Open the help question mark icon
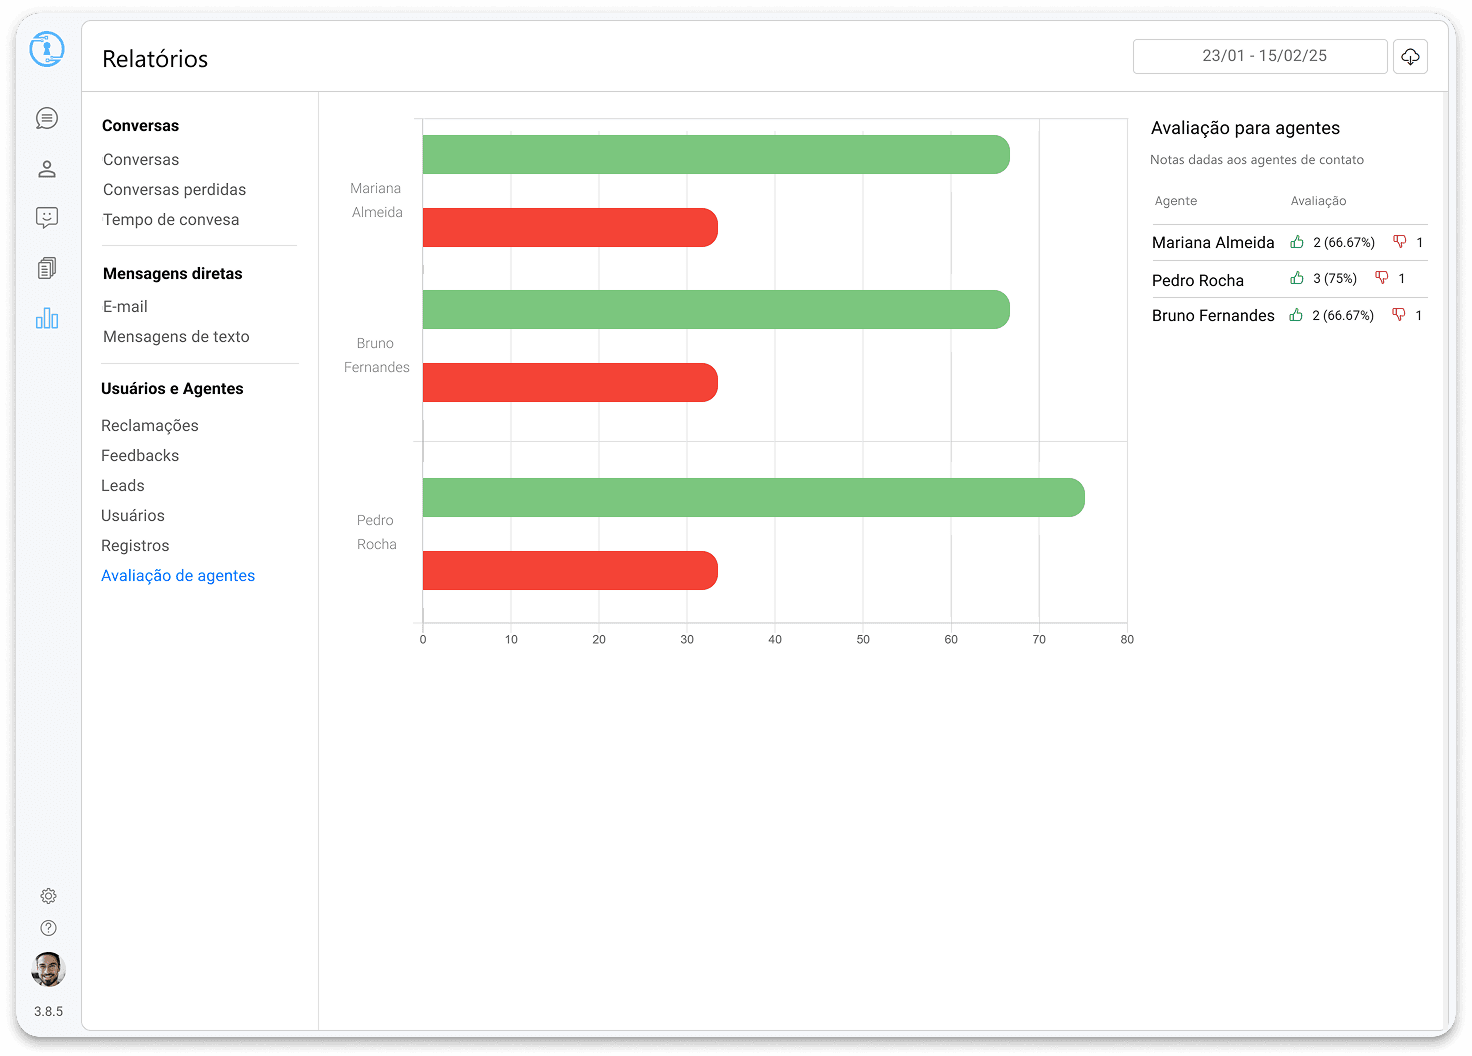Screen dimensions: 1472x1056 [x=48, y=928]
